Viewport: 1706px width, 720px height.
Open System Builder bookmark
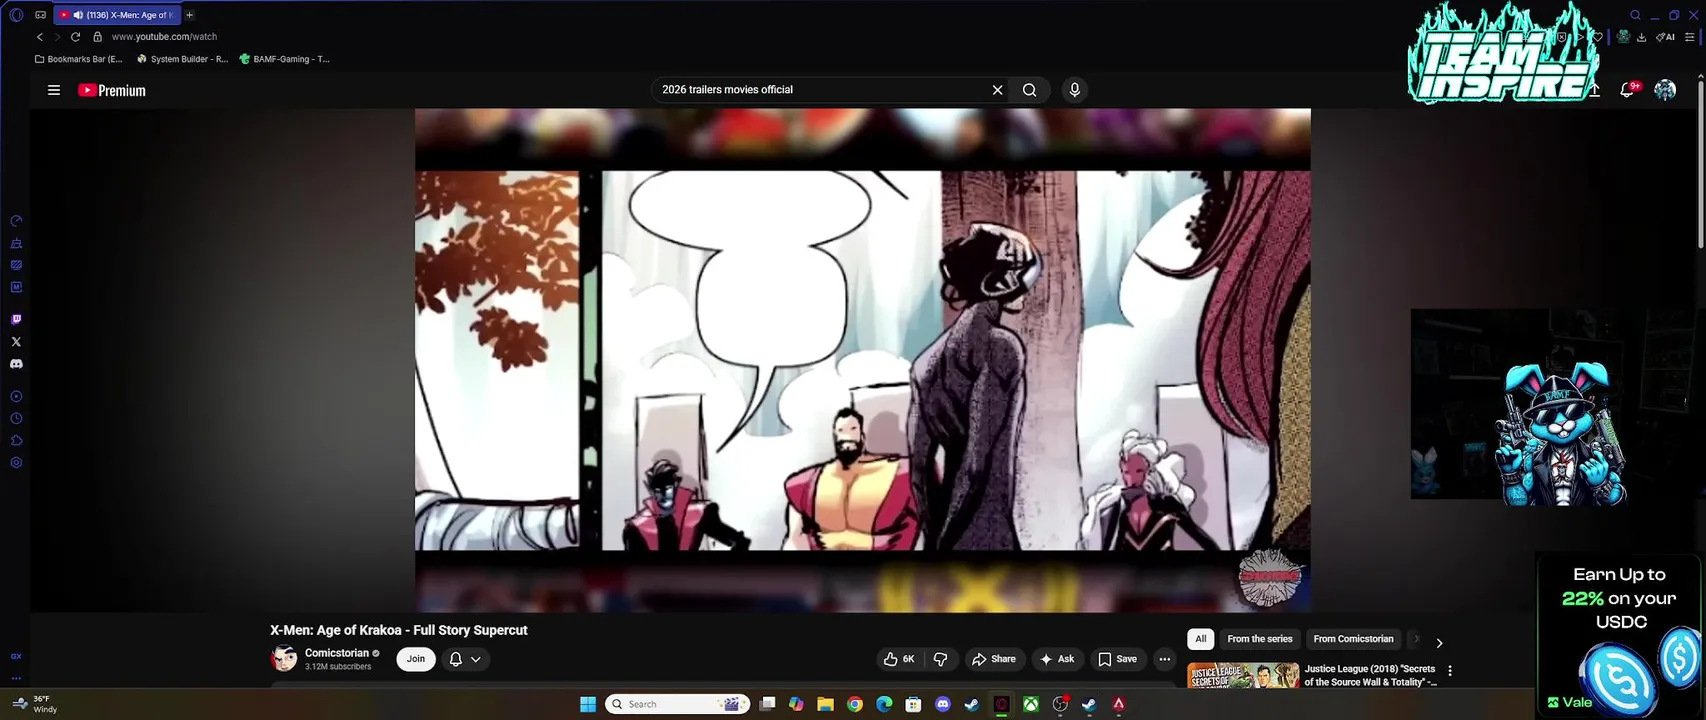pyautogui.click(x=183, y=59)
